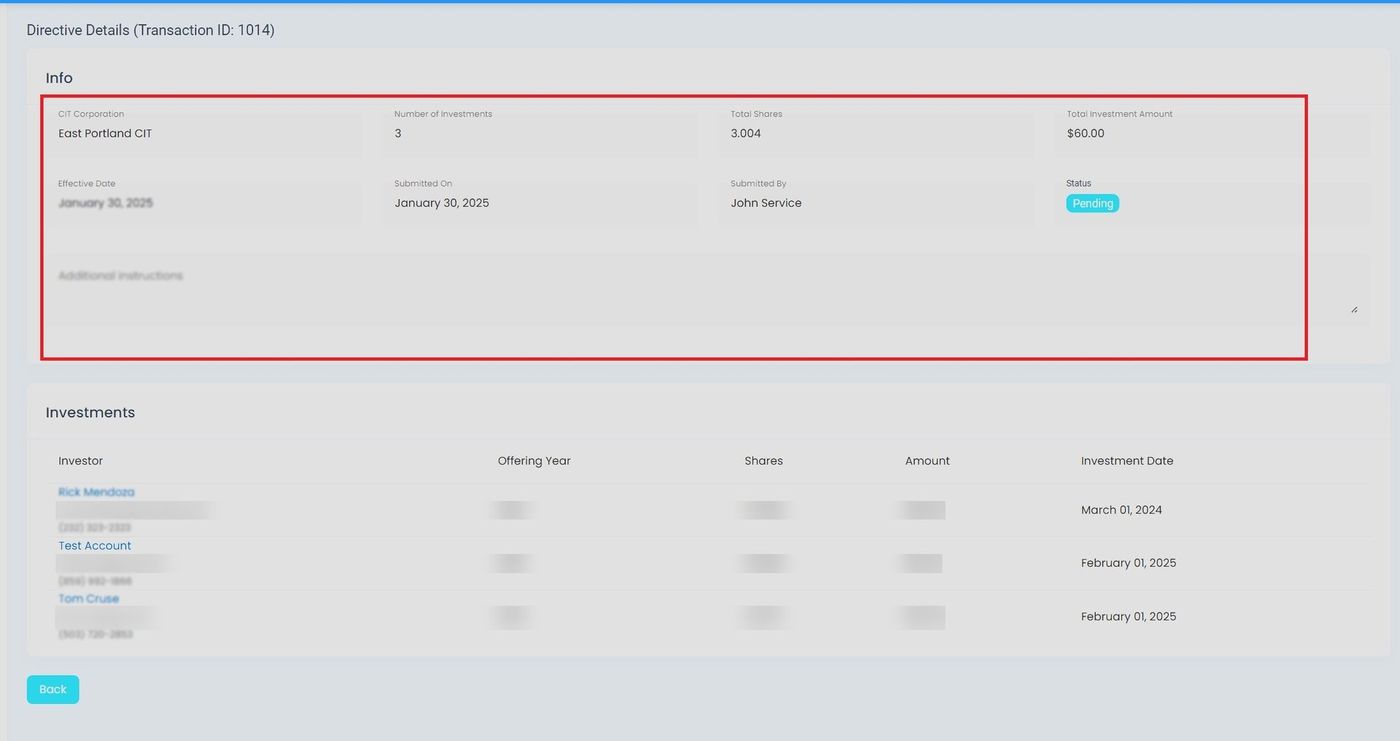The height and width of the screenshot is (741, 1400).
Task: Select the Submitted By field
Action: coord(876,203)
